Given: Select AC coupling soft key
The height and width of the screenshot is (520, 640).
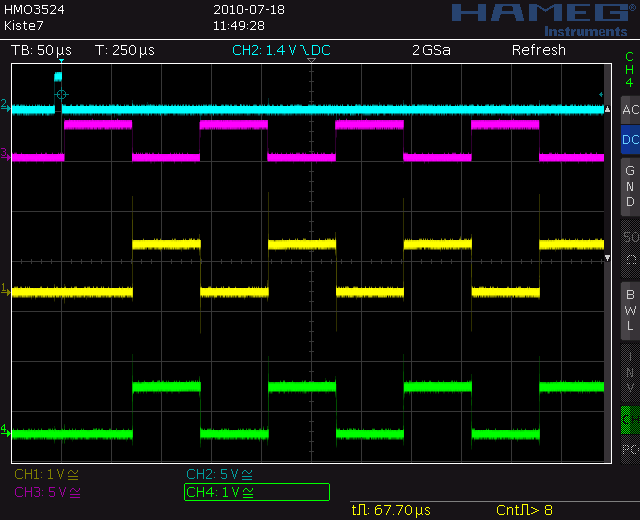Looking at the screenshot, I should 630,110.
